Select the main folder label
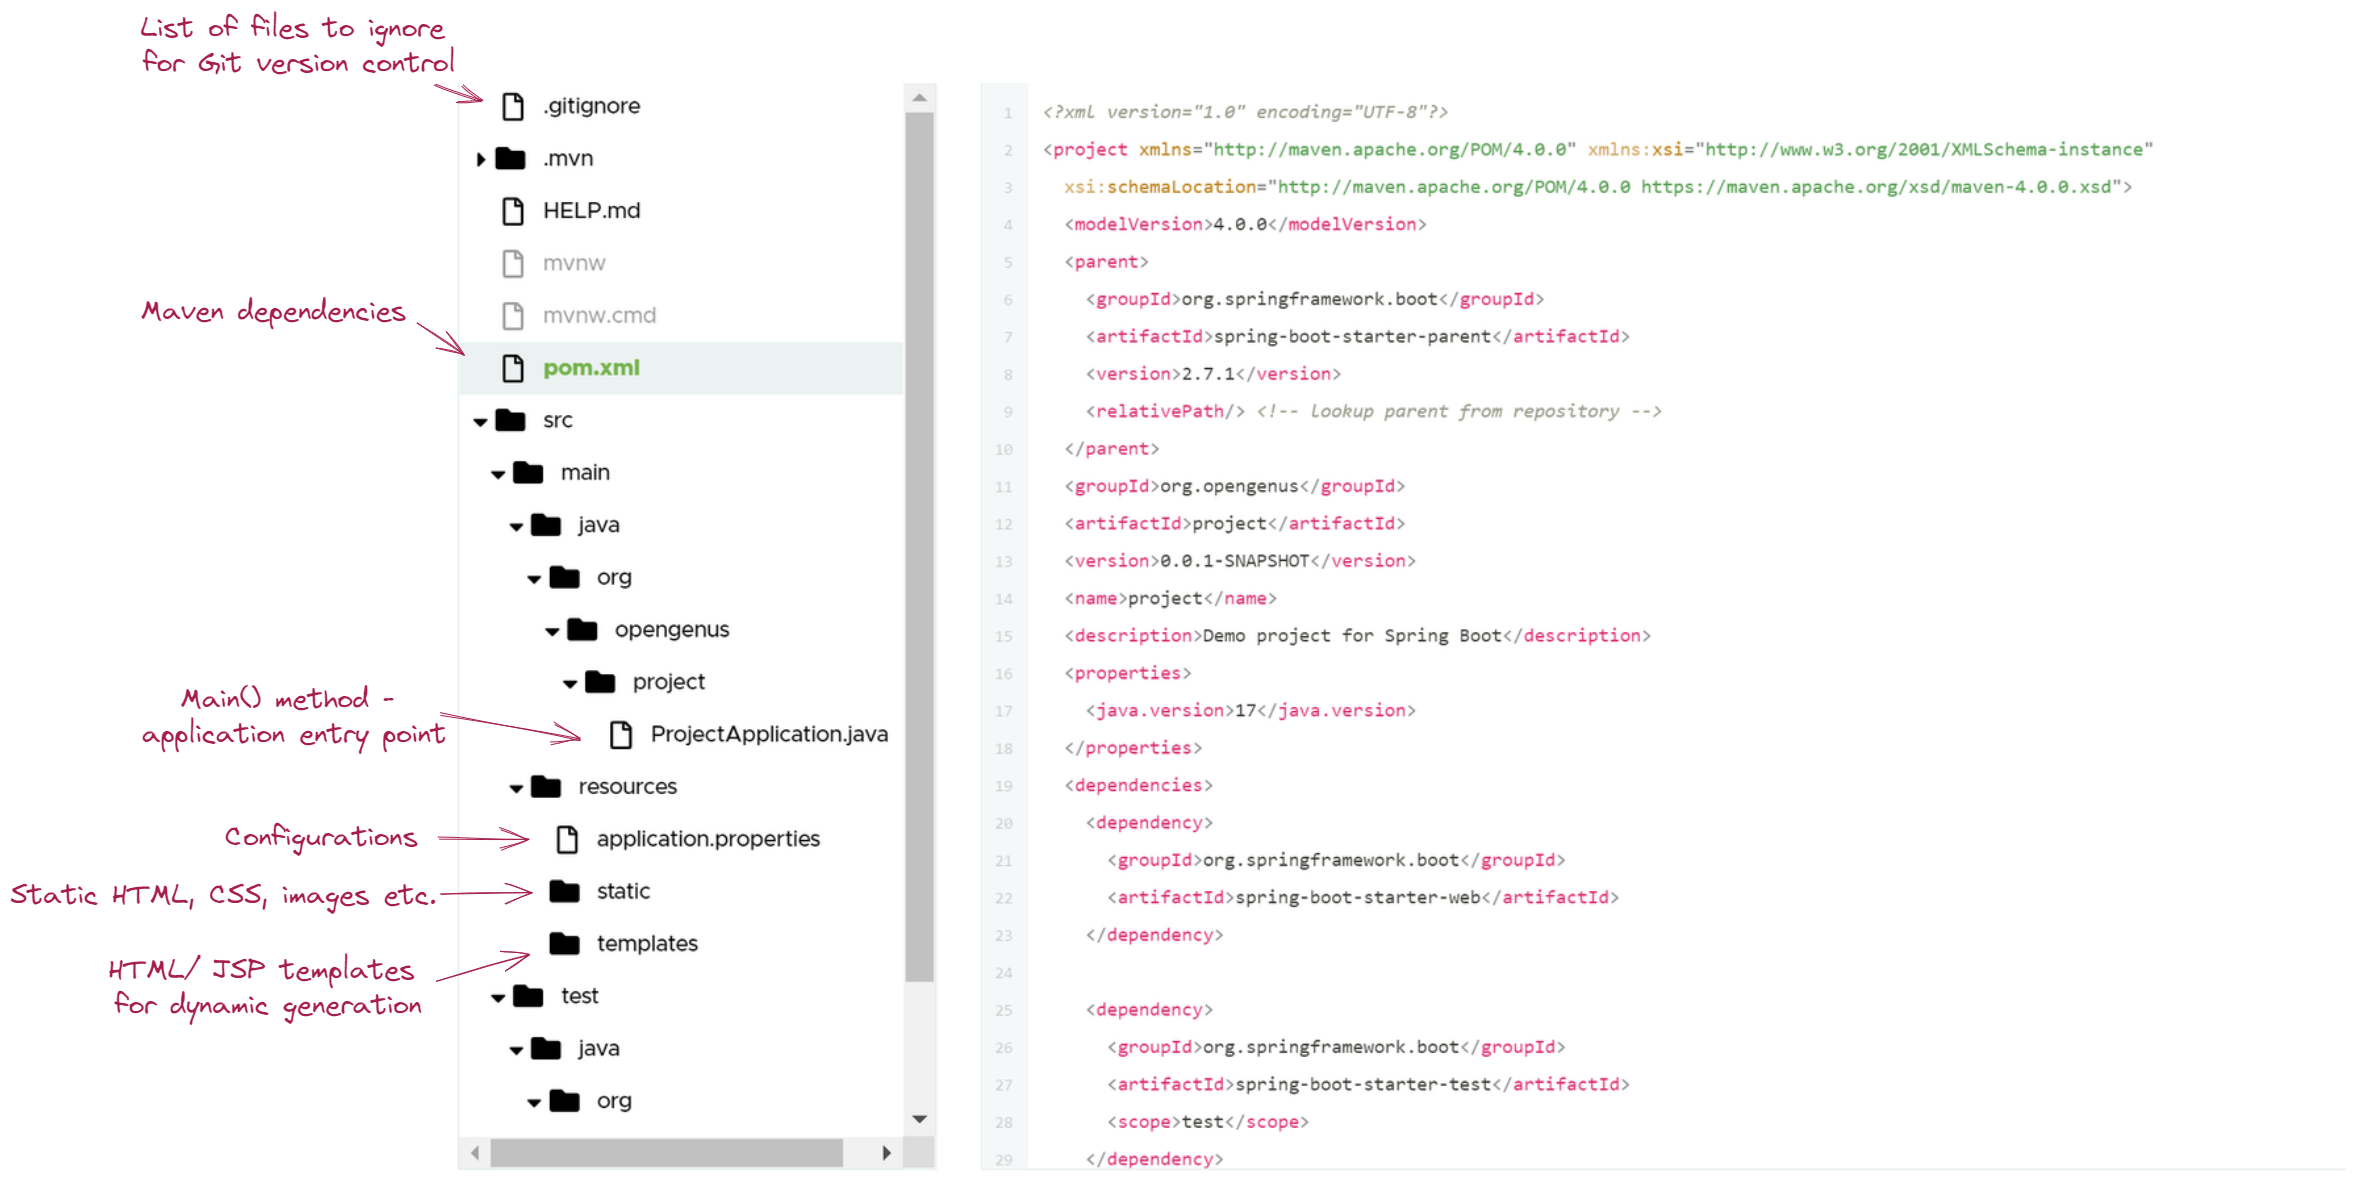 [x=585, y=472]
